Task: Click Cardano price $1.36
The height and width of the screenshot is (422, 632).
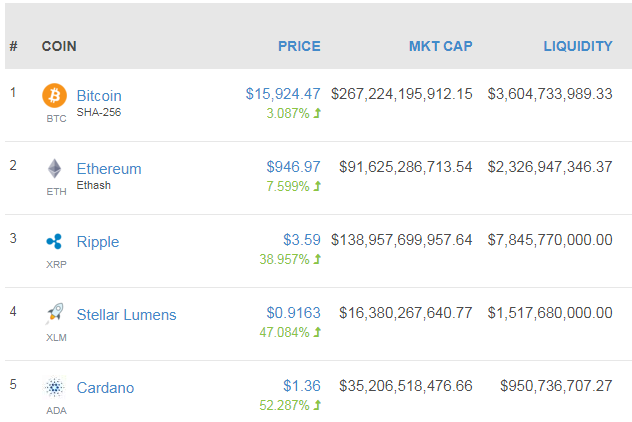Action: tap(302, 386)
